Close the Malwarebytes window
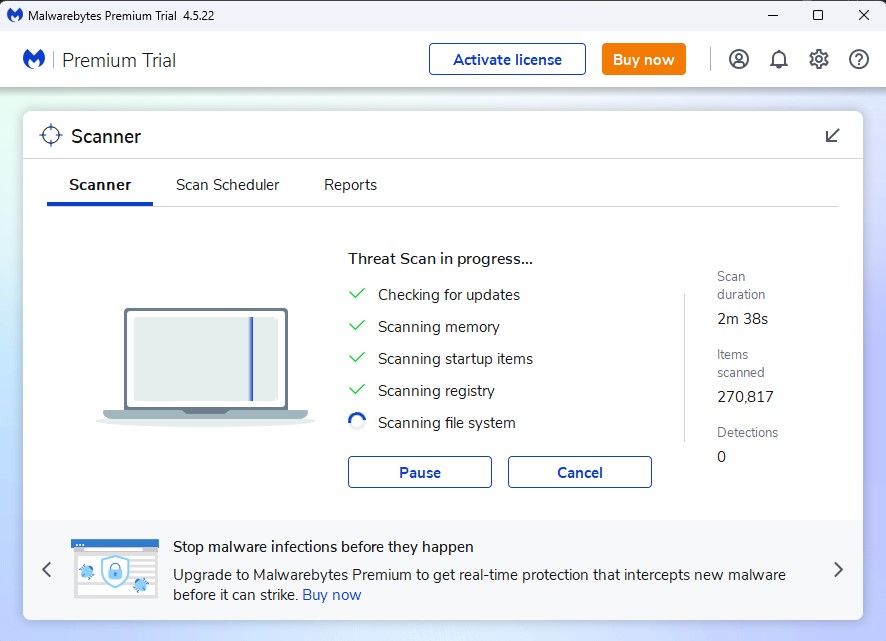This screenshot has height=641, width=886. click(863, 15)
